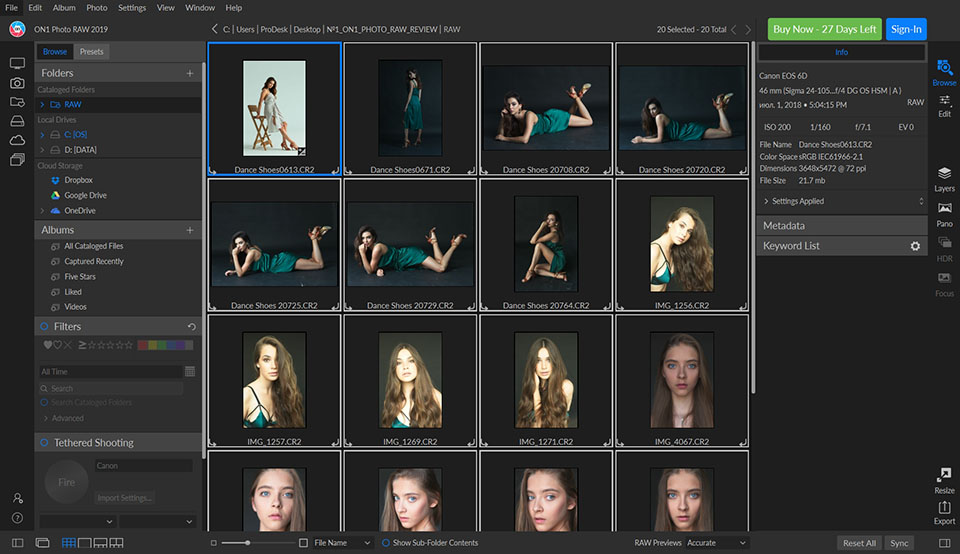The image size is (960, 554).
Task: Enable Search Cataloged Folders option
Action: (44, 402)
